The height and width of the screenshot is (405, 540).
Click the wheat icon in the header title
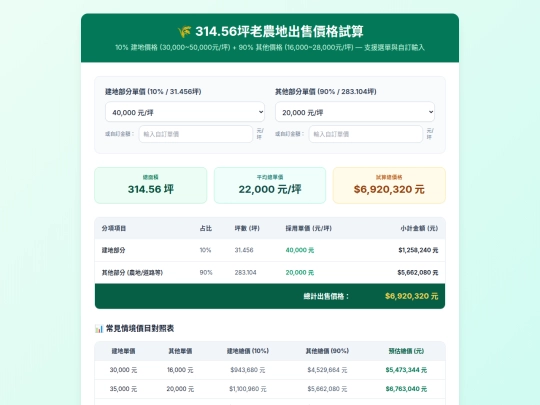coord(185,32)
